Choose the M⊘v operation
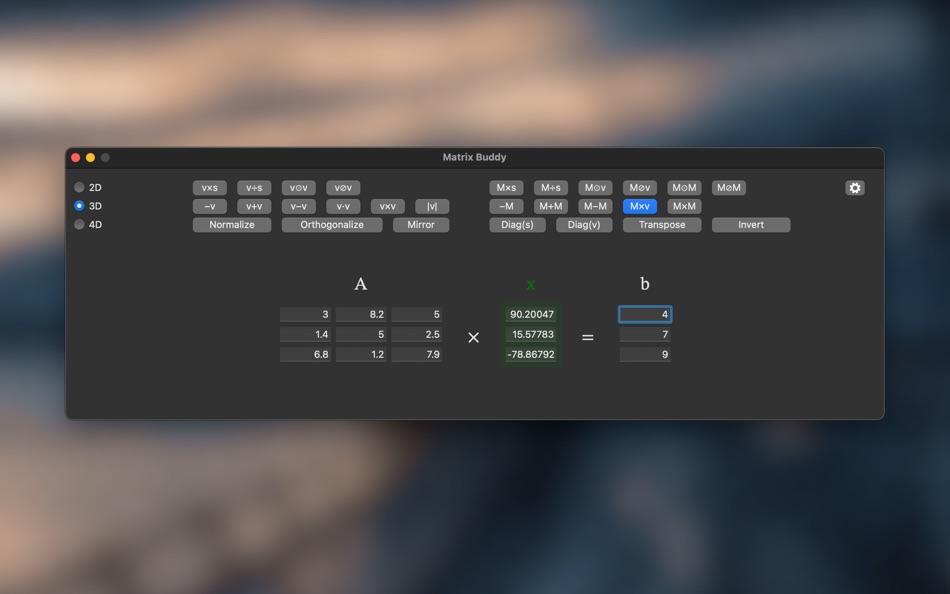The width and height of the screenshot is (950, 594). [640, 188]
